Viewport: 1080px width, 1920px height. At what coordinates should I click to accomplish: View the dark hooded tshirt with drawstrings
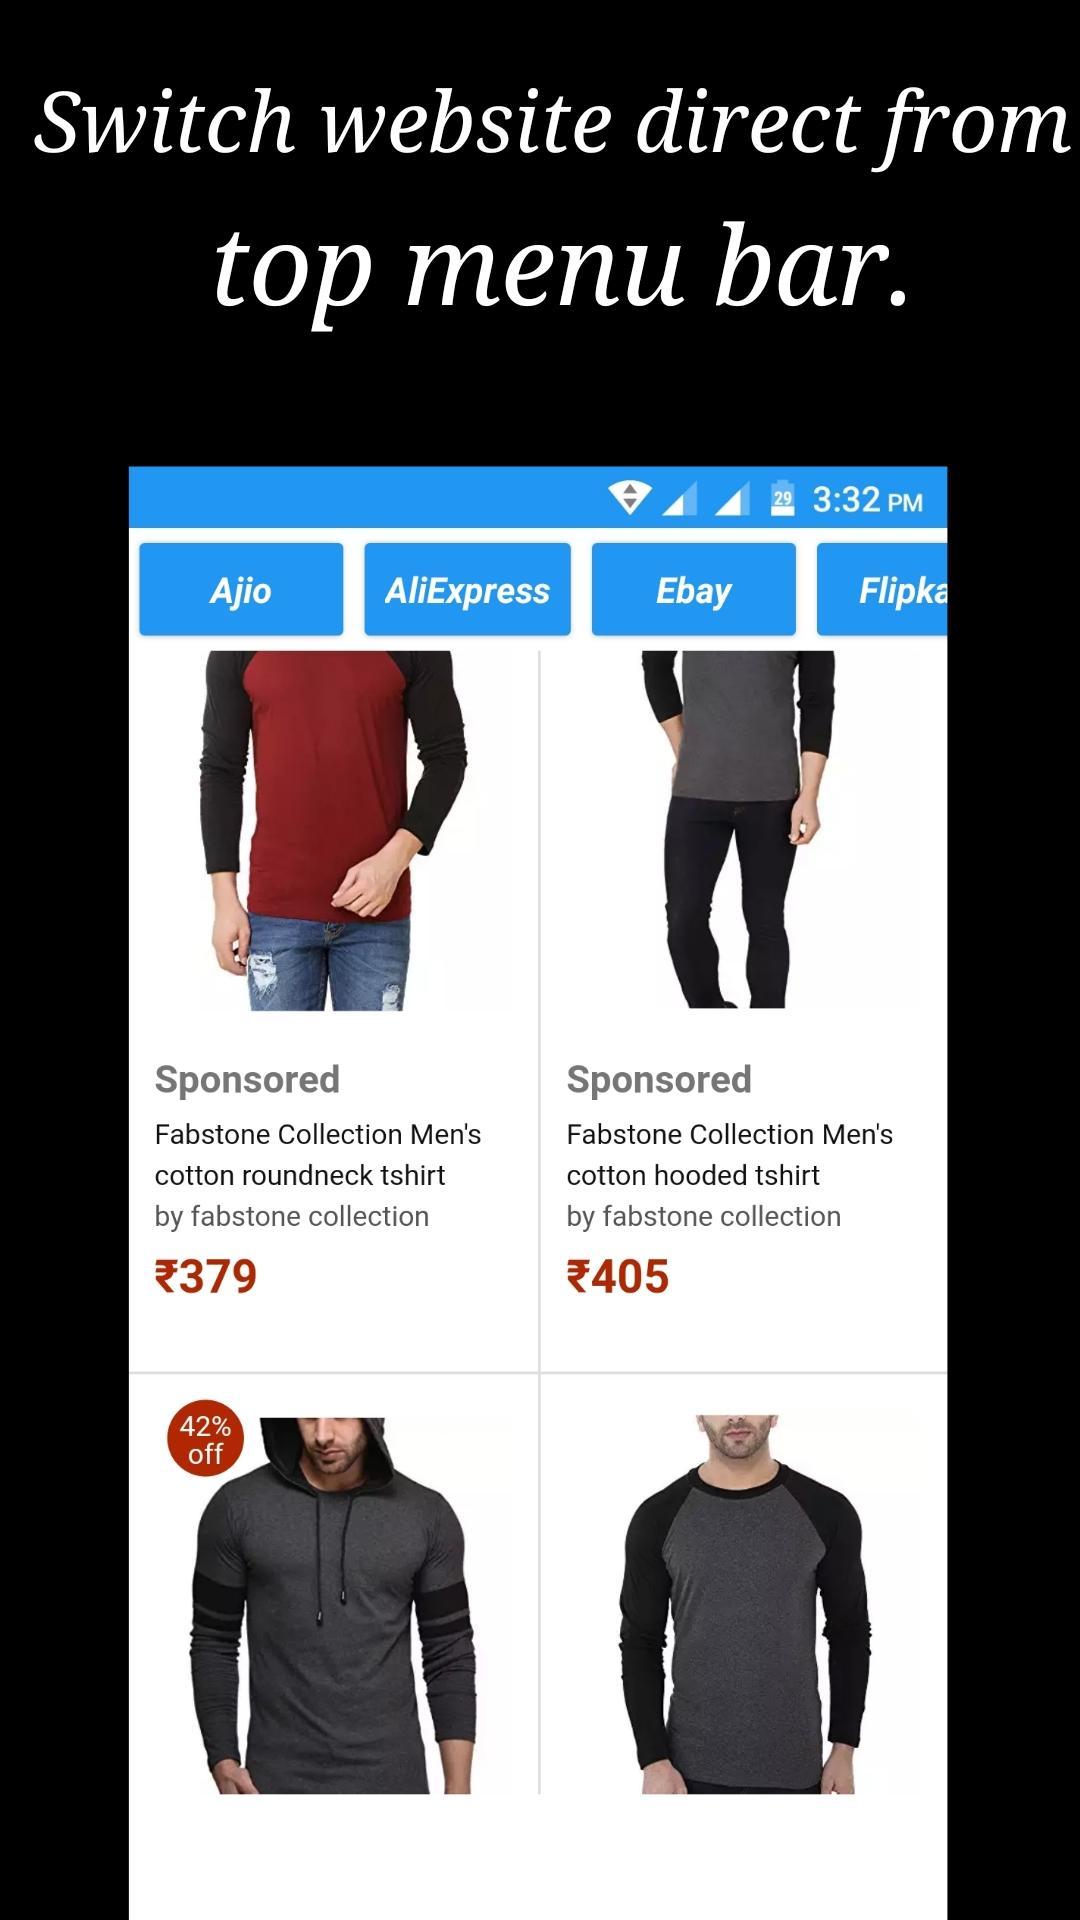point(332,1604)
